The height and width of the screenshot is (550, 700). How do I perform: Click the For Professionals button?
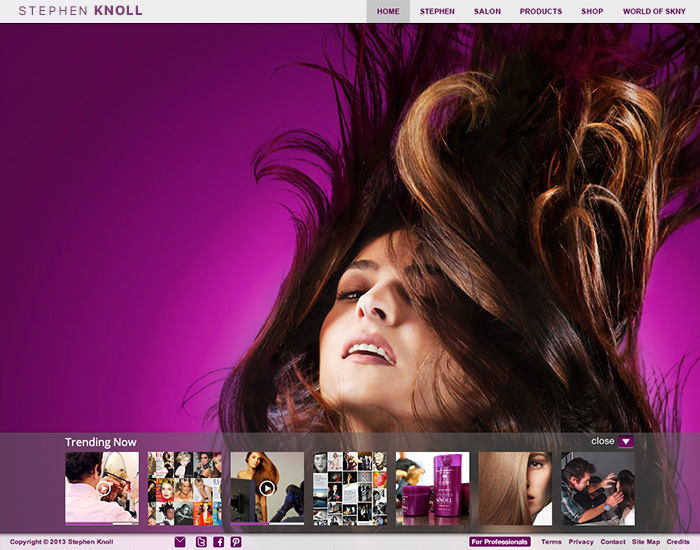click(499, 542)
